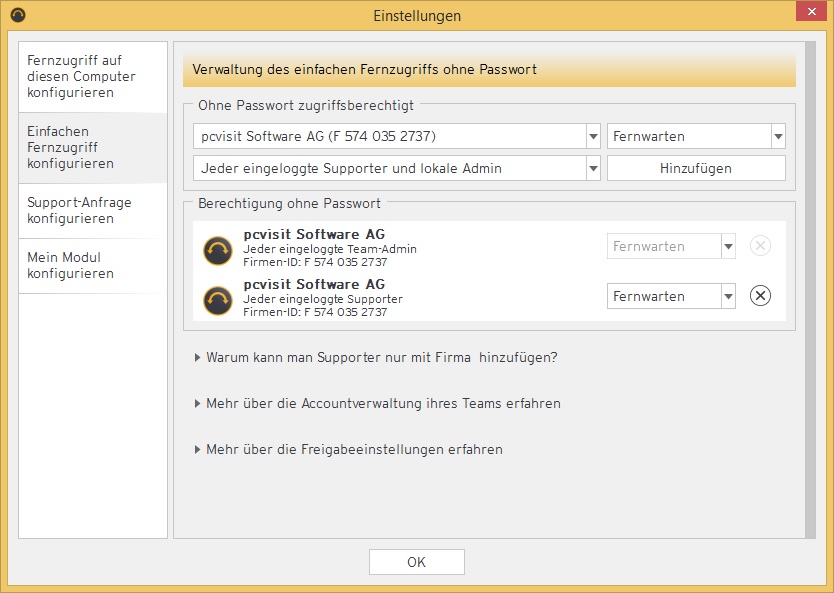This screenshot has width=834, height=593.
Task: Expand 'Mehr über die Freigabeeinstellungen erfahren'
Action: 353,450
